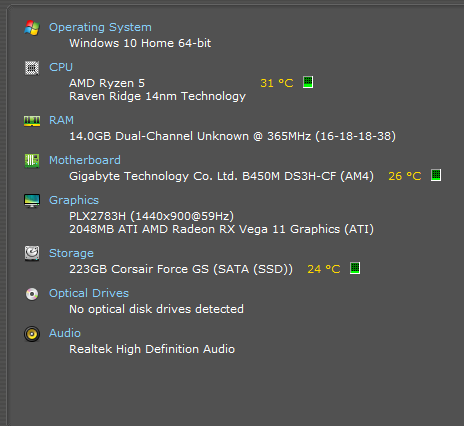Image resolution: width=464 pixels, height=426 pixels.
Task: Select the text Windows 10 Home 64-bit
Action: [140, 43]
